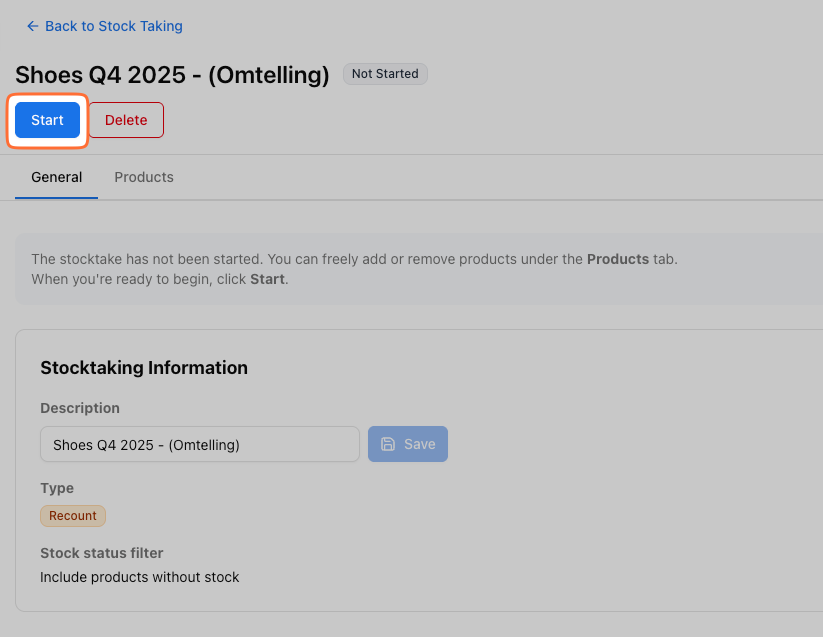Click the bold Start word in banner
The image size is (823, 637).
click(267, 279)
